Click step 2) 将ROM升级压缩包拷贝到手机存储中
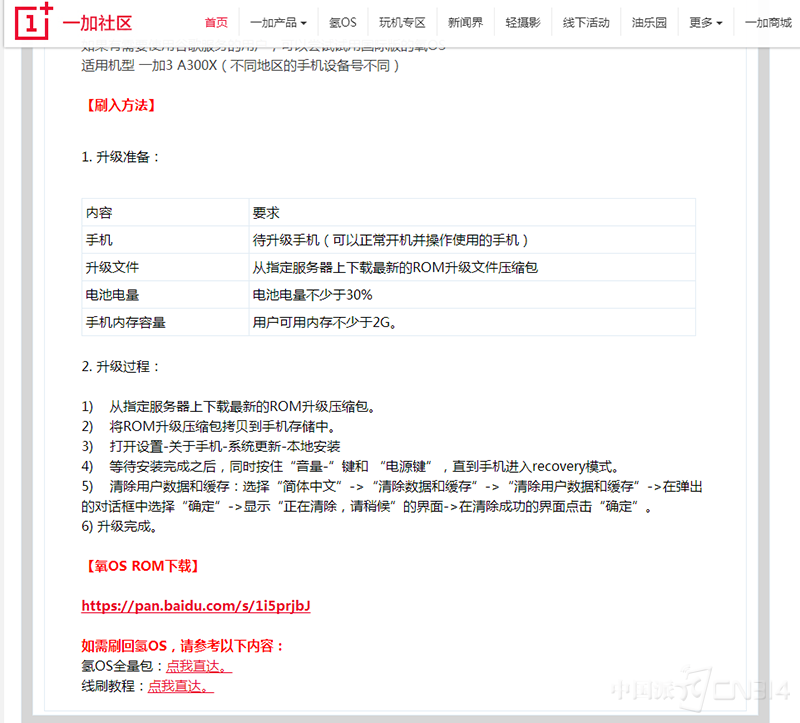 [209, 427]
